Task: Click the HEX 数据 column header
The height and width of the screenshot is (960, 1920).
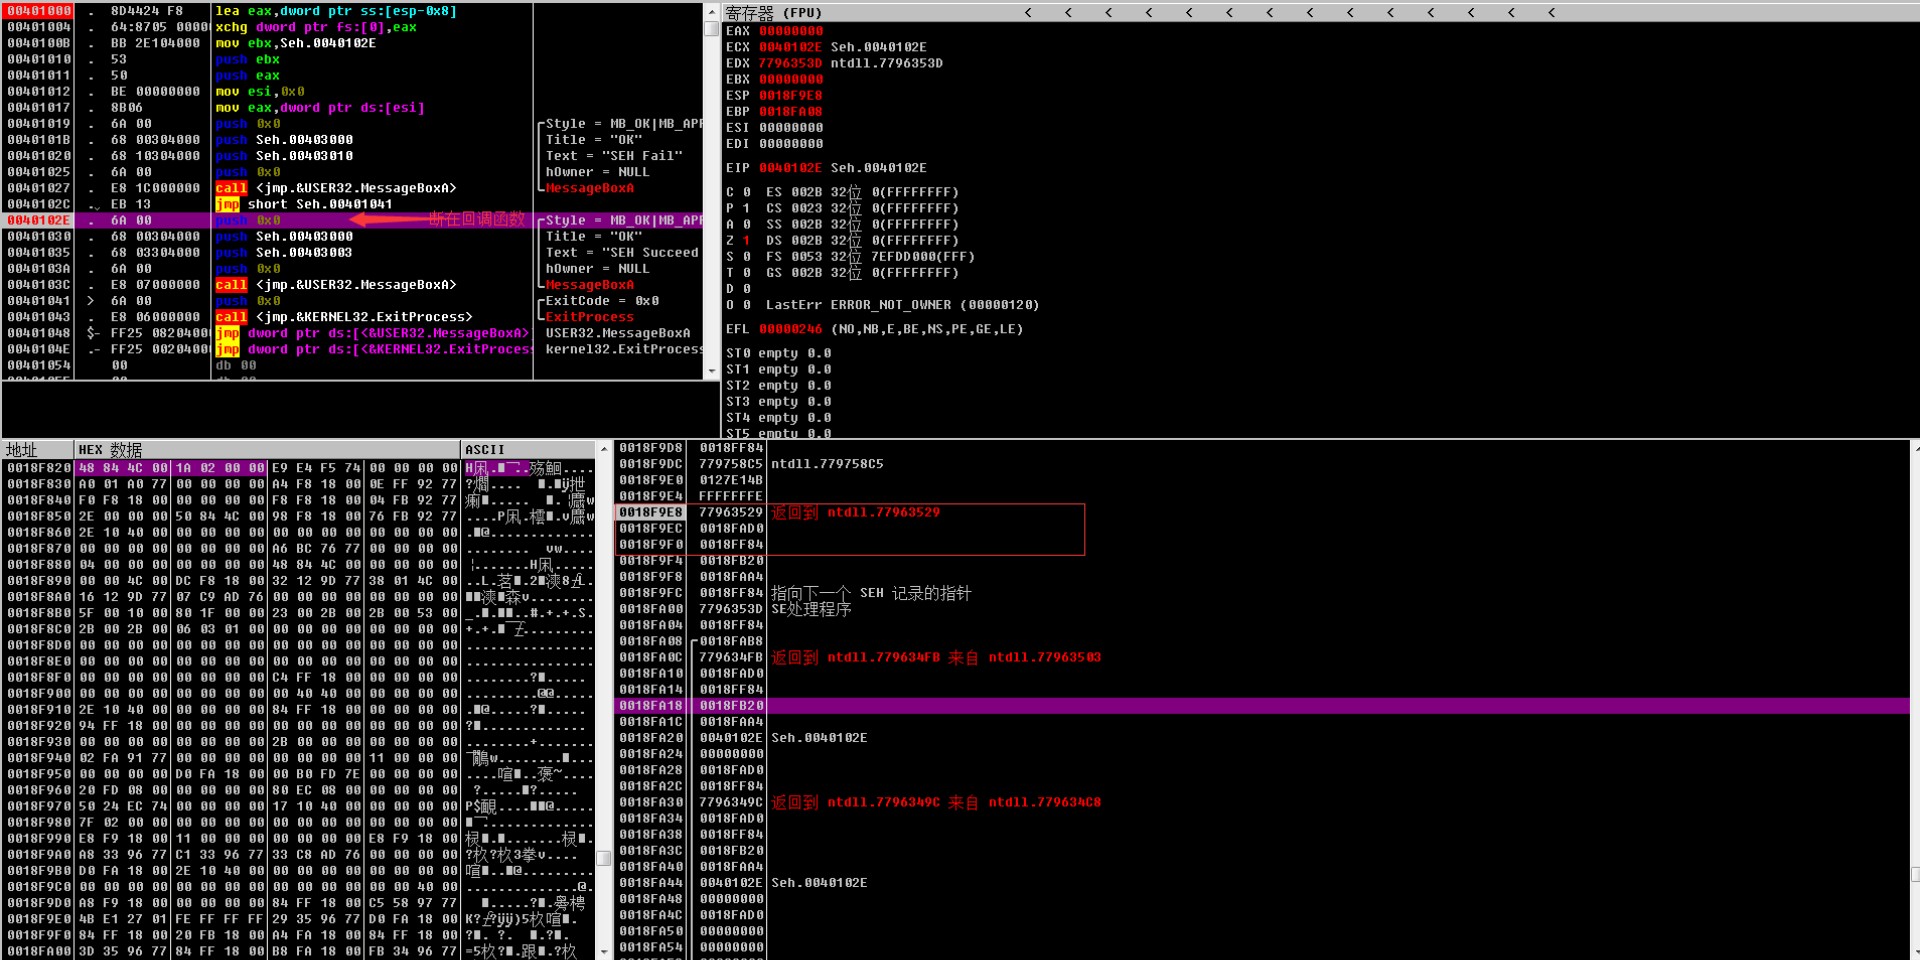Action: (267, 450)
